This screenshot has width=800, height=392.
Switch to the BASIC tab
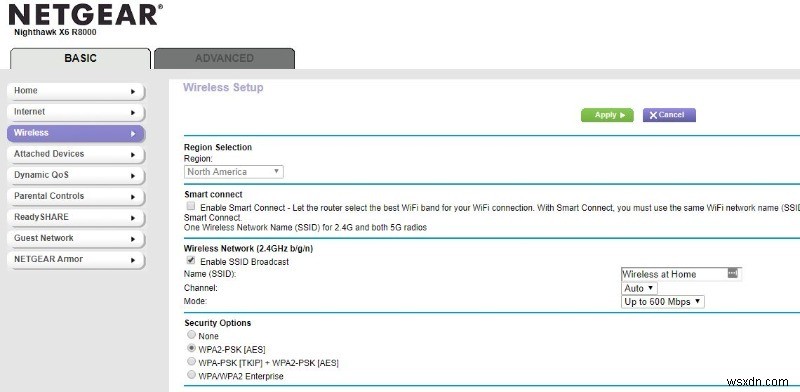(x=80, y=58)
